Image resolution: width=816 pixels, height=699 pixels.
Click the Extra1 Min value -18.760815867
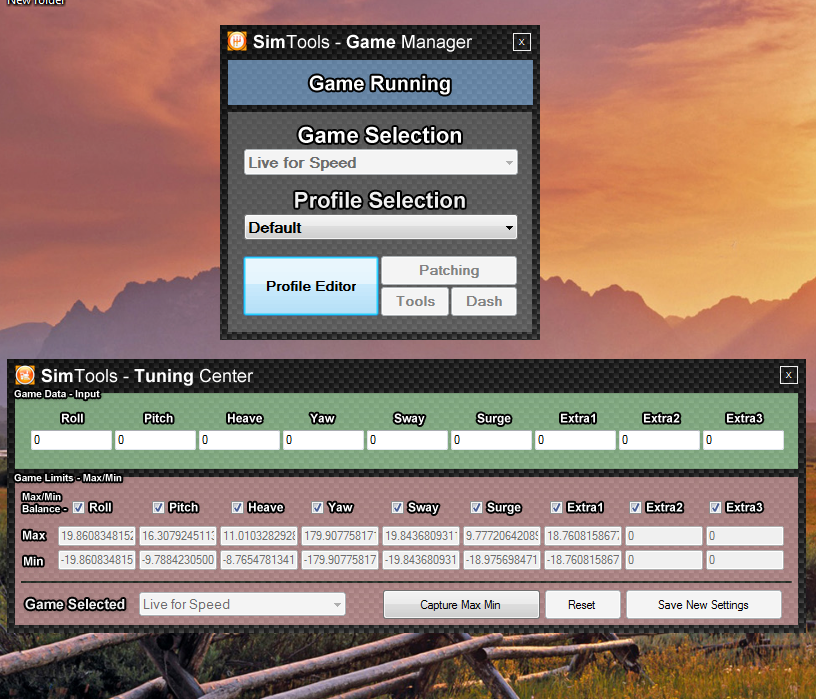(583, 560)
